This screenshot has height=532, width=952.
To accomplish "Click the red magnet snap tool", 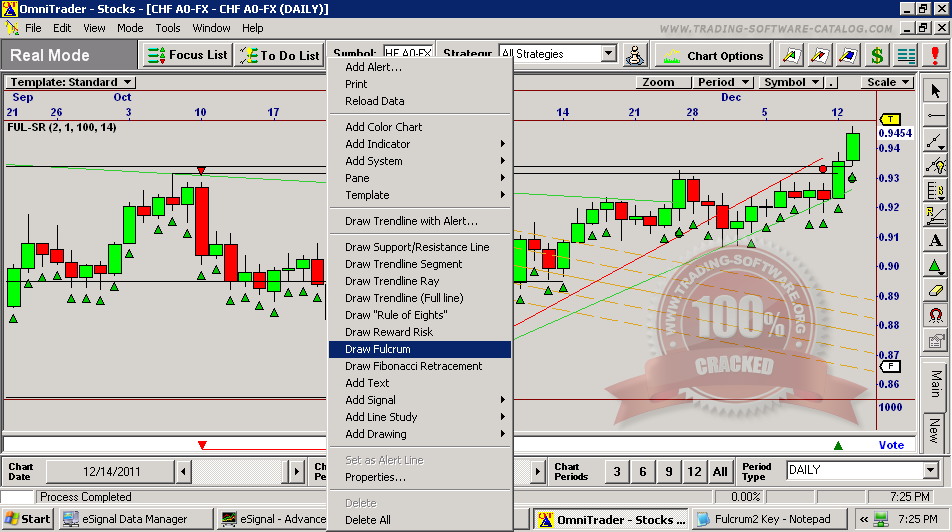I will pyautogui.click(x=935, y=315).
